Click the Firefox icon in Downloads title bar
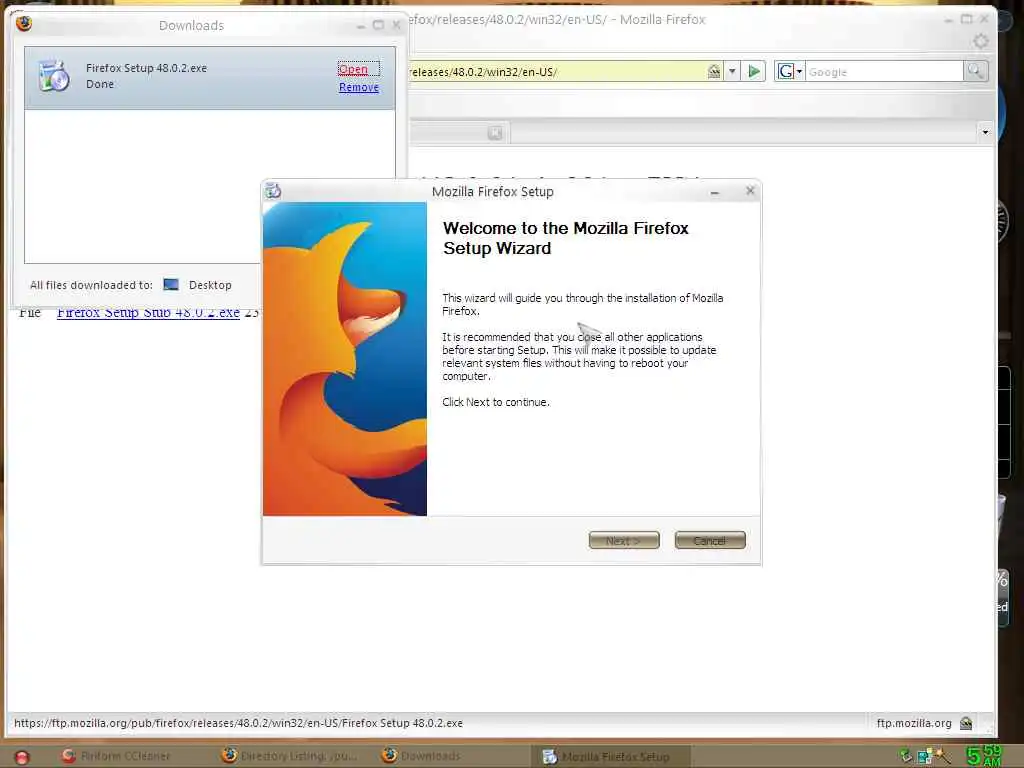 pos(24,24)
